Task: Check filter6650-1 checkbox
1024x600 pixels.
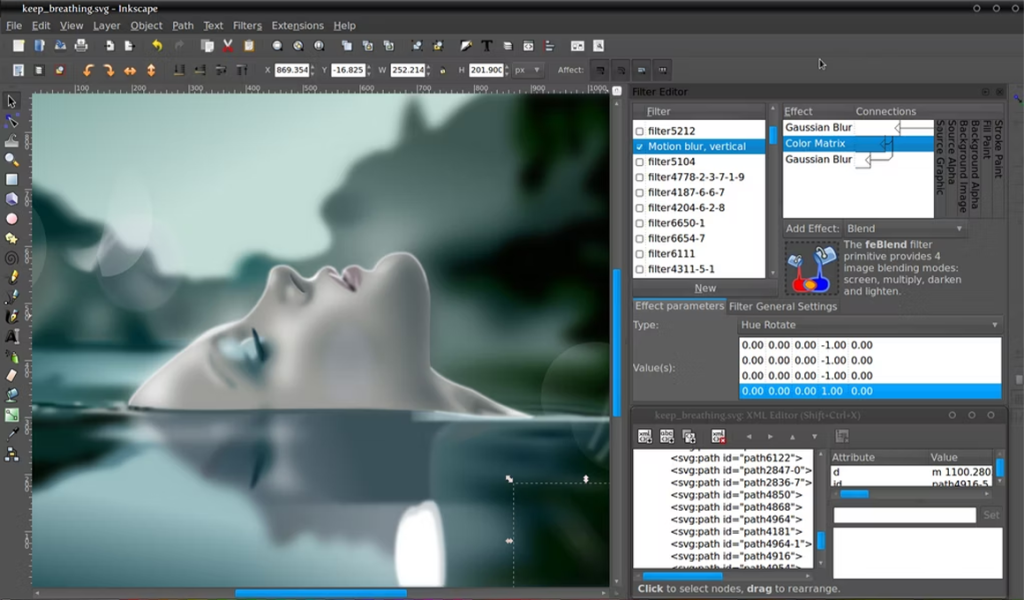Action: point(639,223)
